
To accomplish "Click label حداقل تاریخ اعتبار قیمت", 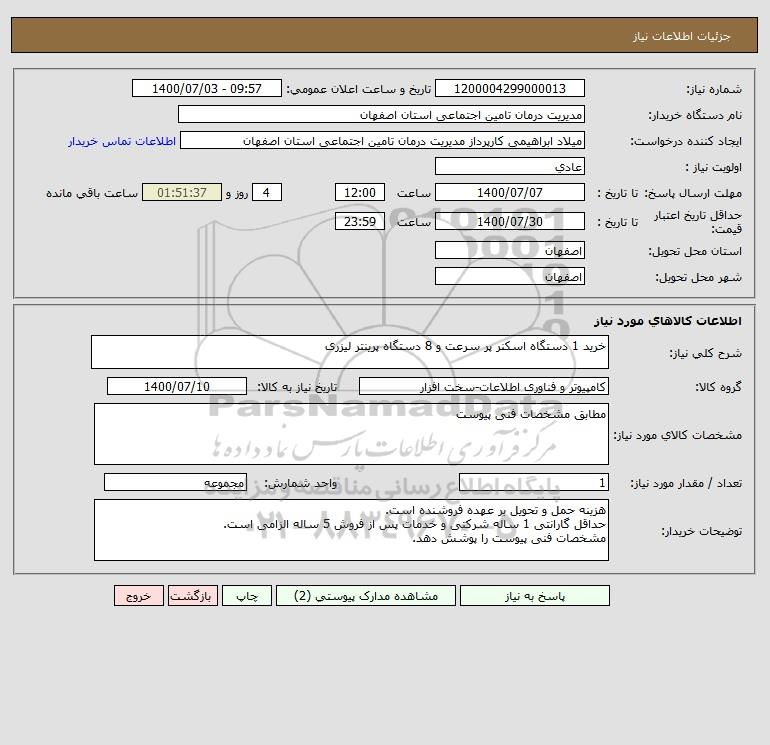I will tap(698, 222).
